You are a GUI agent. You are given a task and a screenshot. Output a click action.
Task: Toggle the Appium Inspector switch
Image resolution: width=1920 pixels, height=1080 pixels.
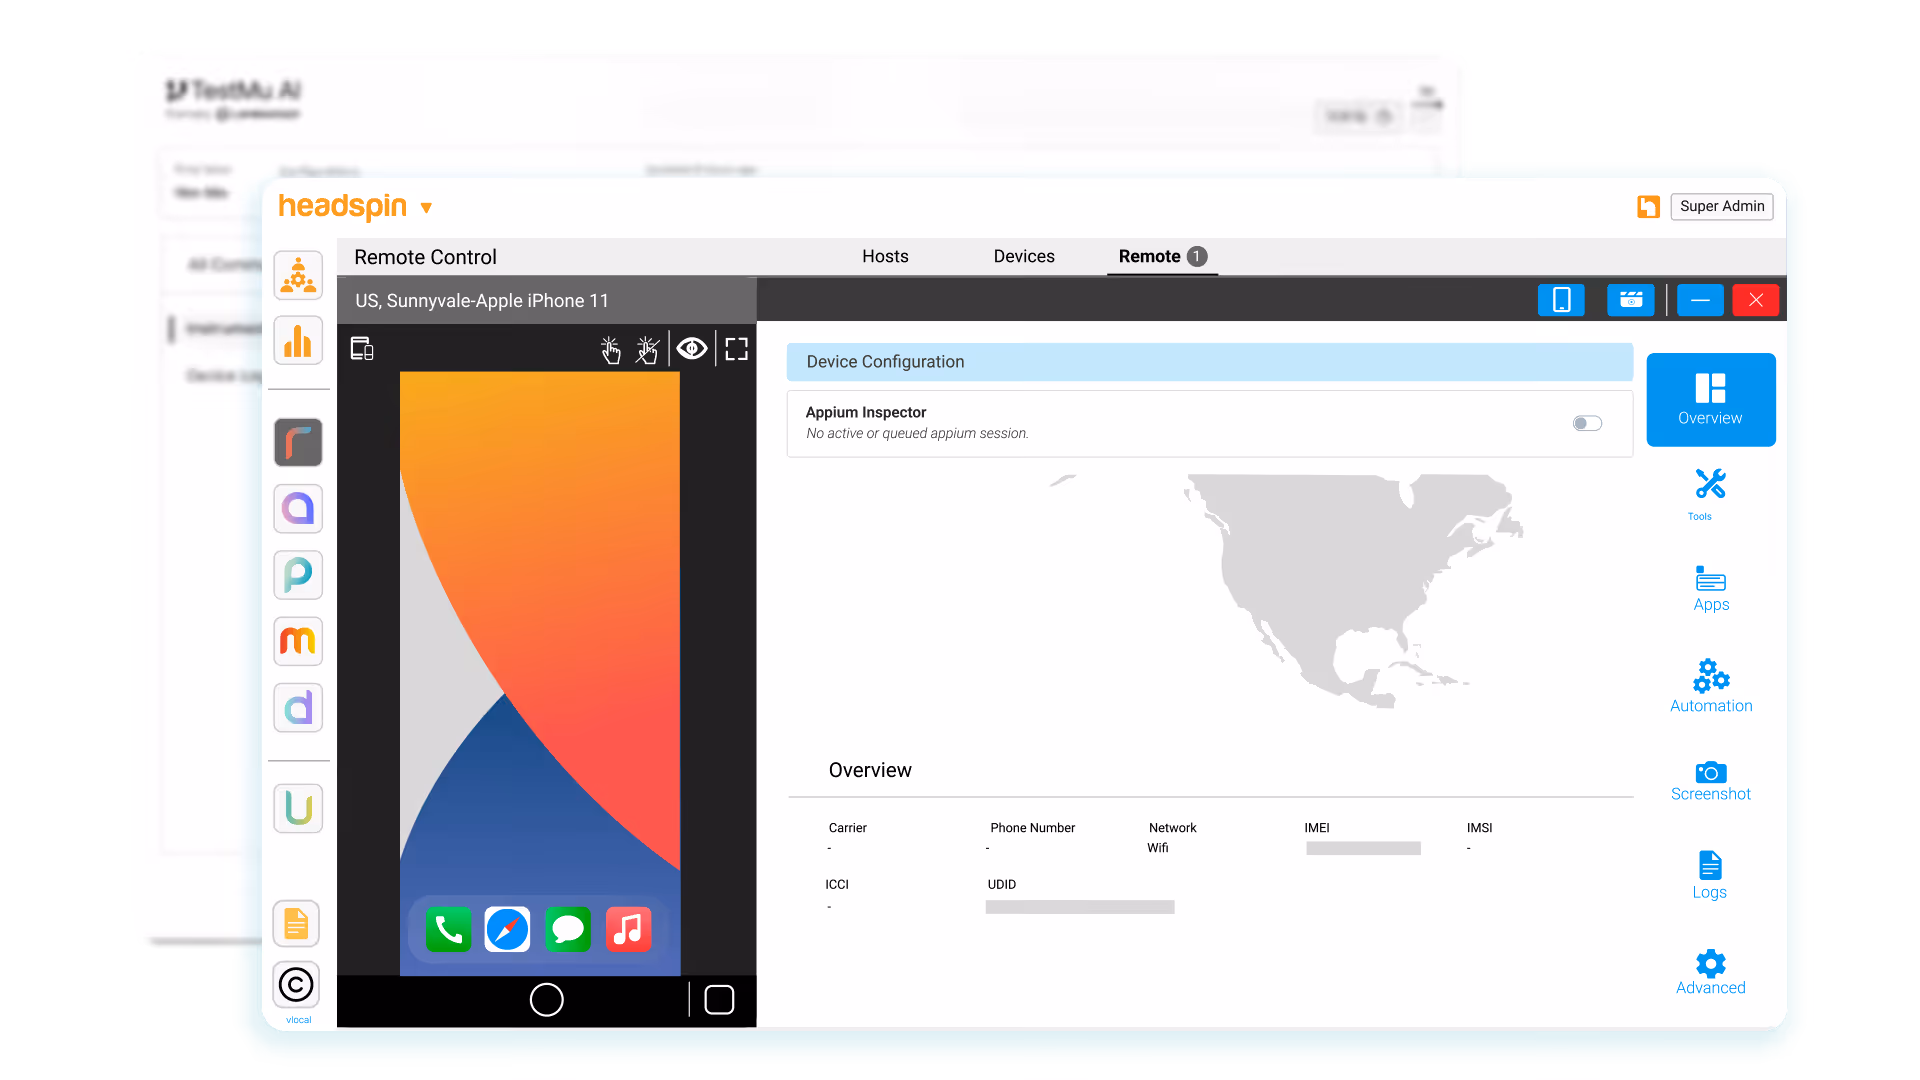(1587, 423)
